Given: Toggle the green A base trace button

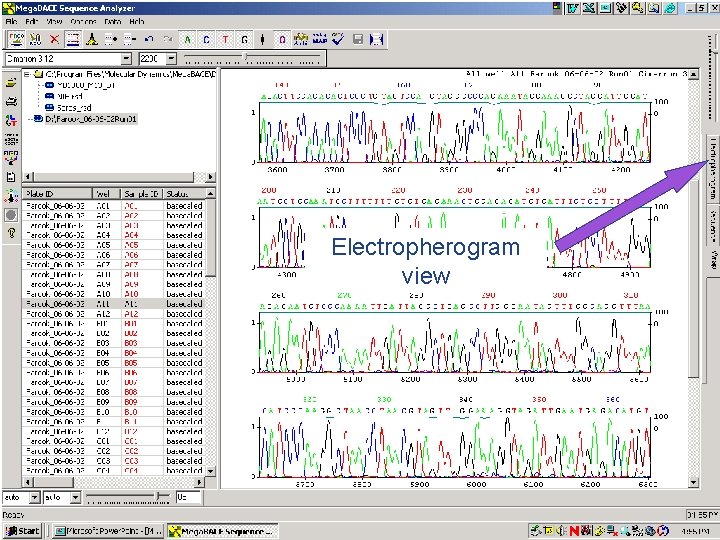Looking at the screenshot, I should (187, 39).
